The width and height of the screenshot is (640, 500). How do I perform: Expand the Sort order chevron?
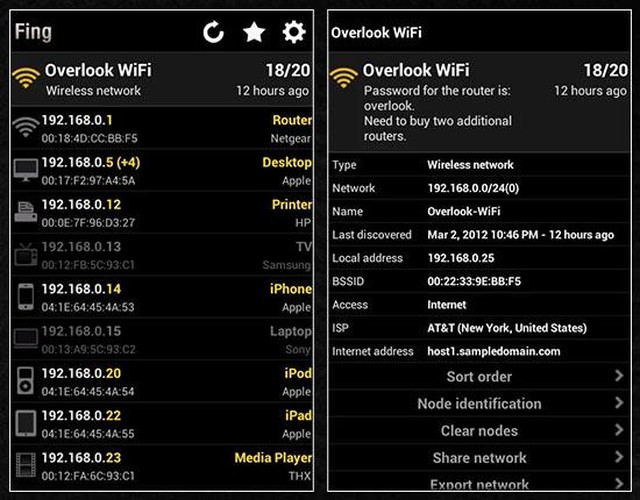(x=619, y=376)
